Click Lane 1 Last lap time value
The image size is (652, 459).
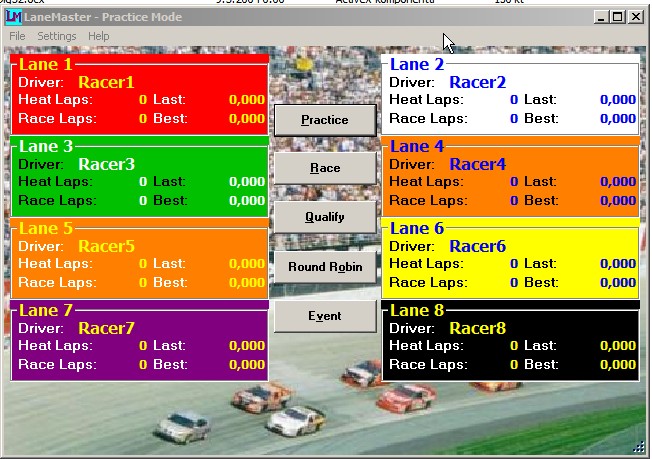tap(247, 100)
